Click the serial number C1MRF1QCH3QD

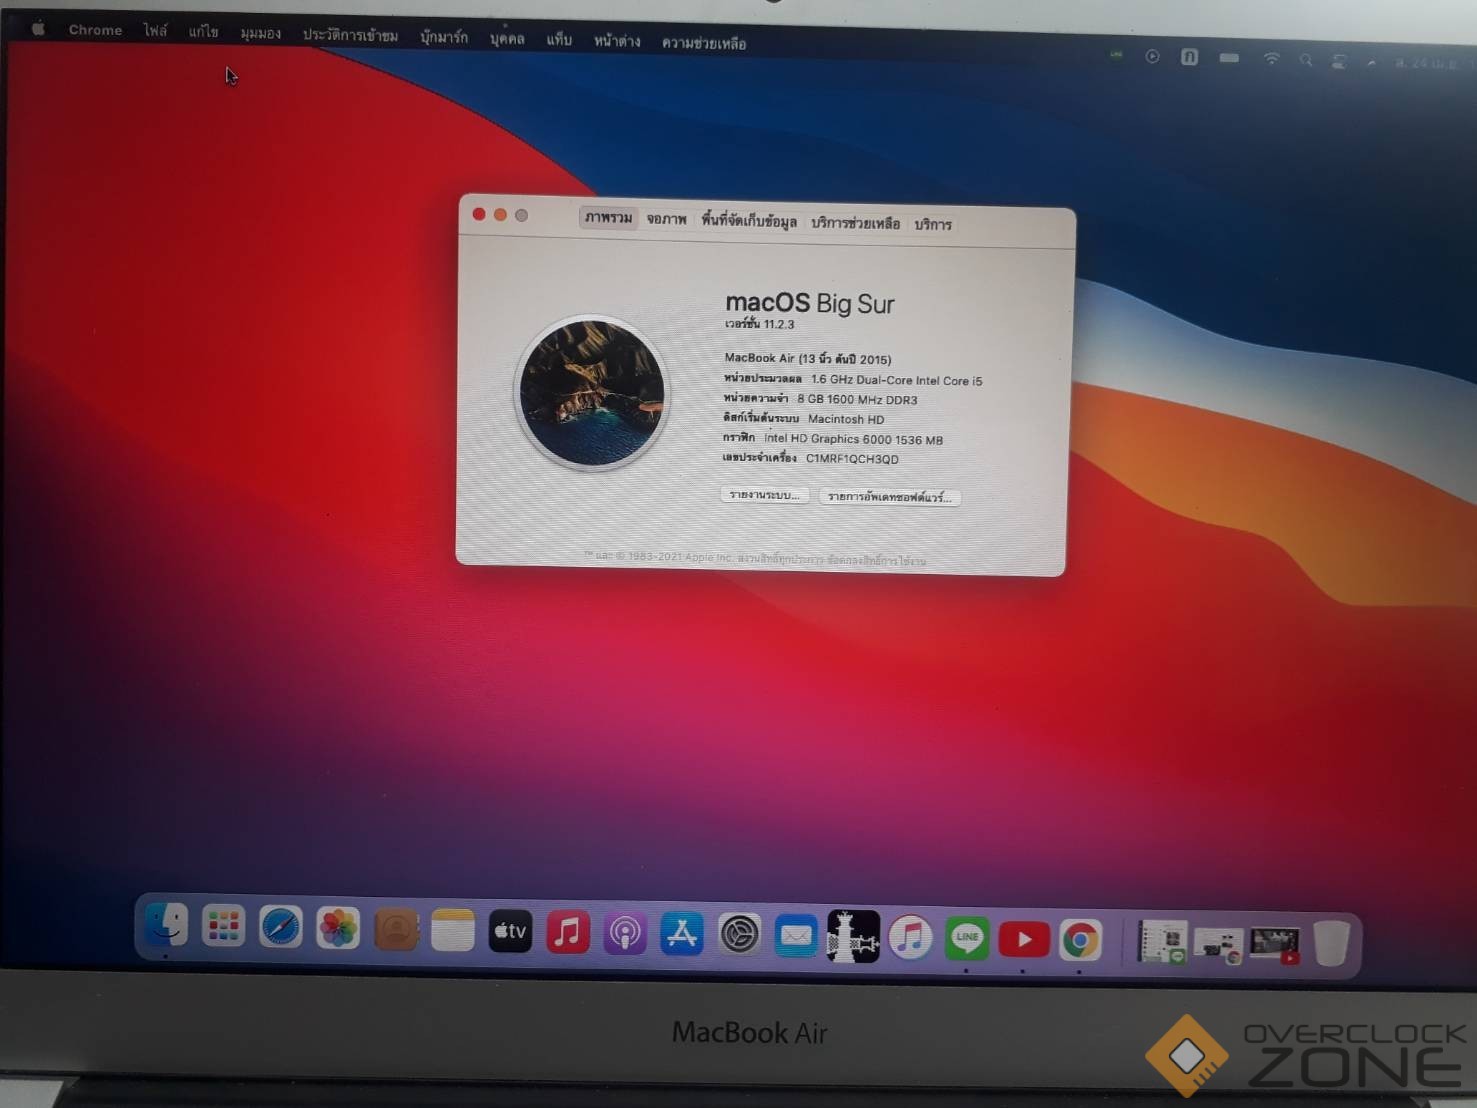(852, 459)
